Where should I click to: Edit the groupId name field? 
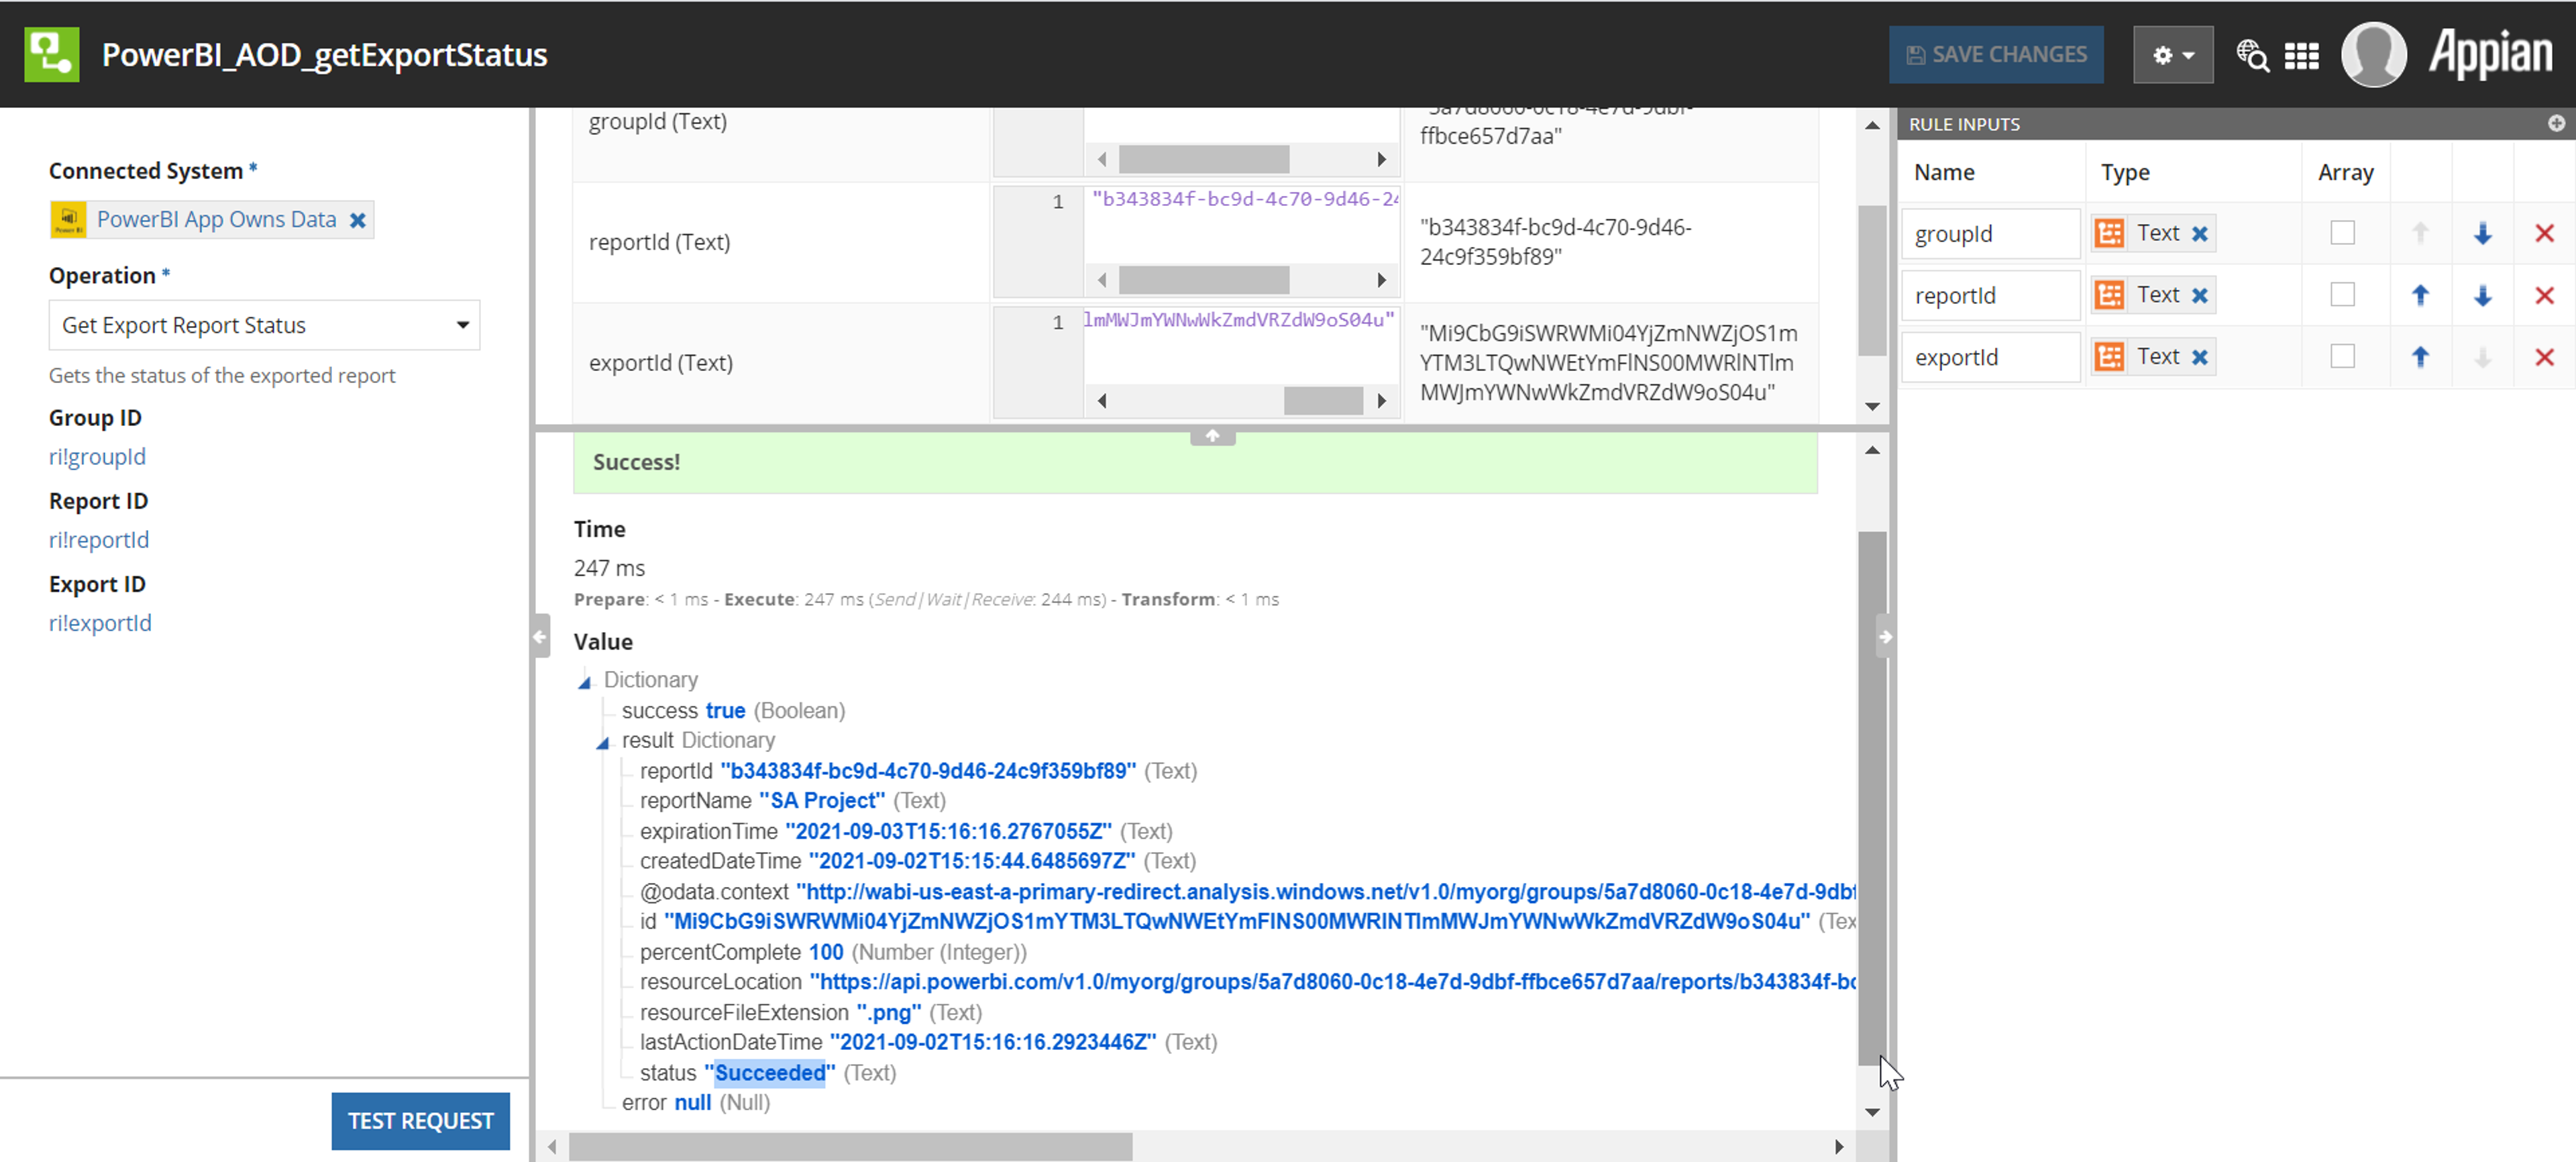point(1990,234)
